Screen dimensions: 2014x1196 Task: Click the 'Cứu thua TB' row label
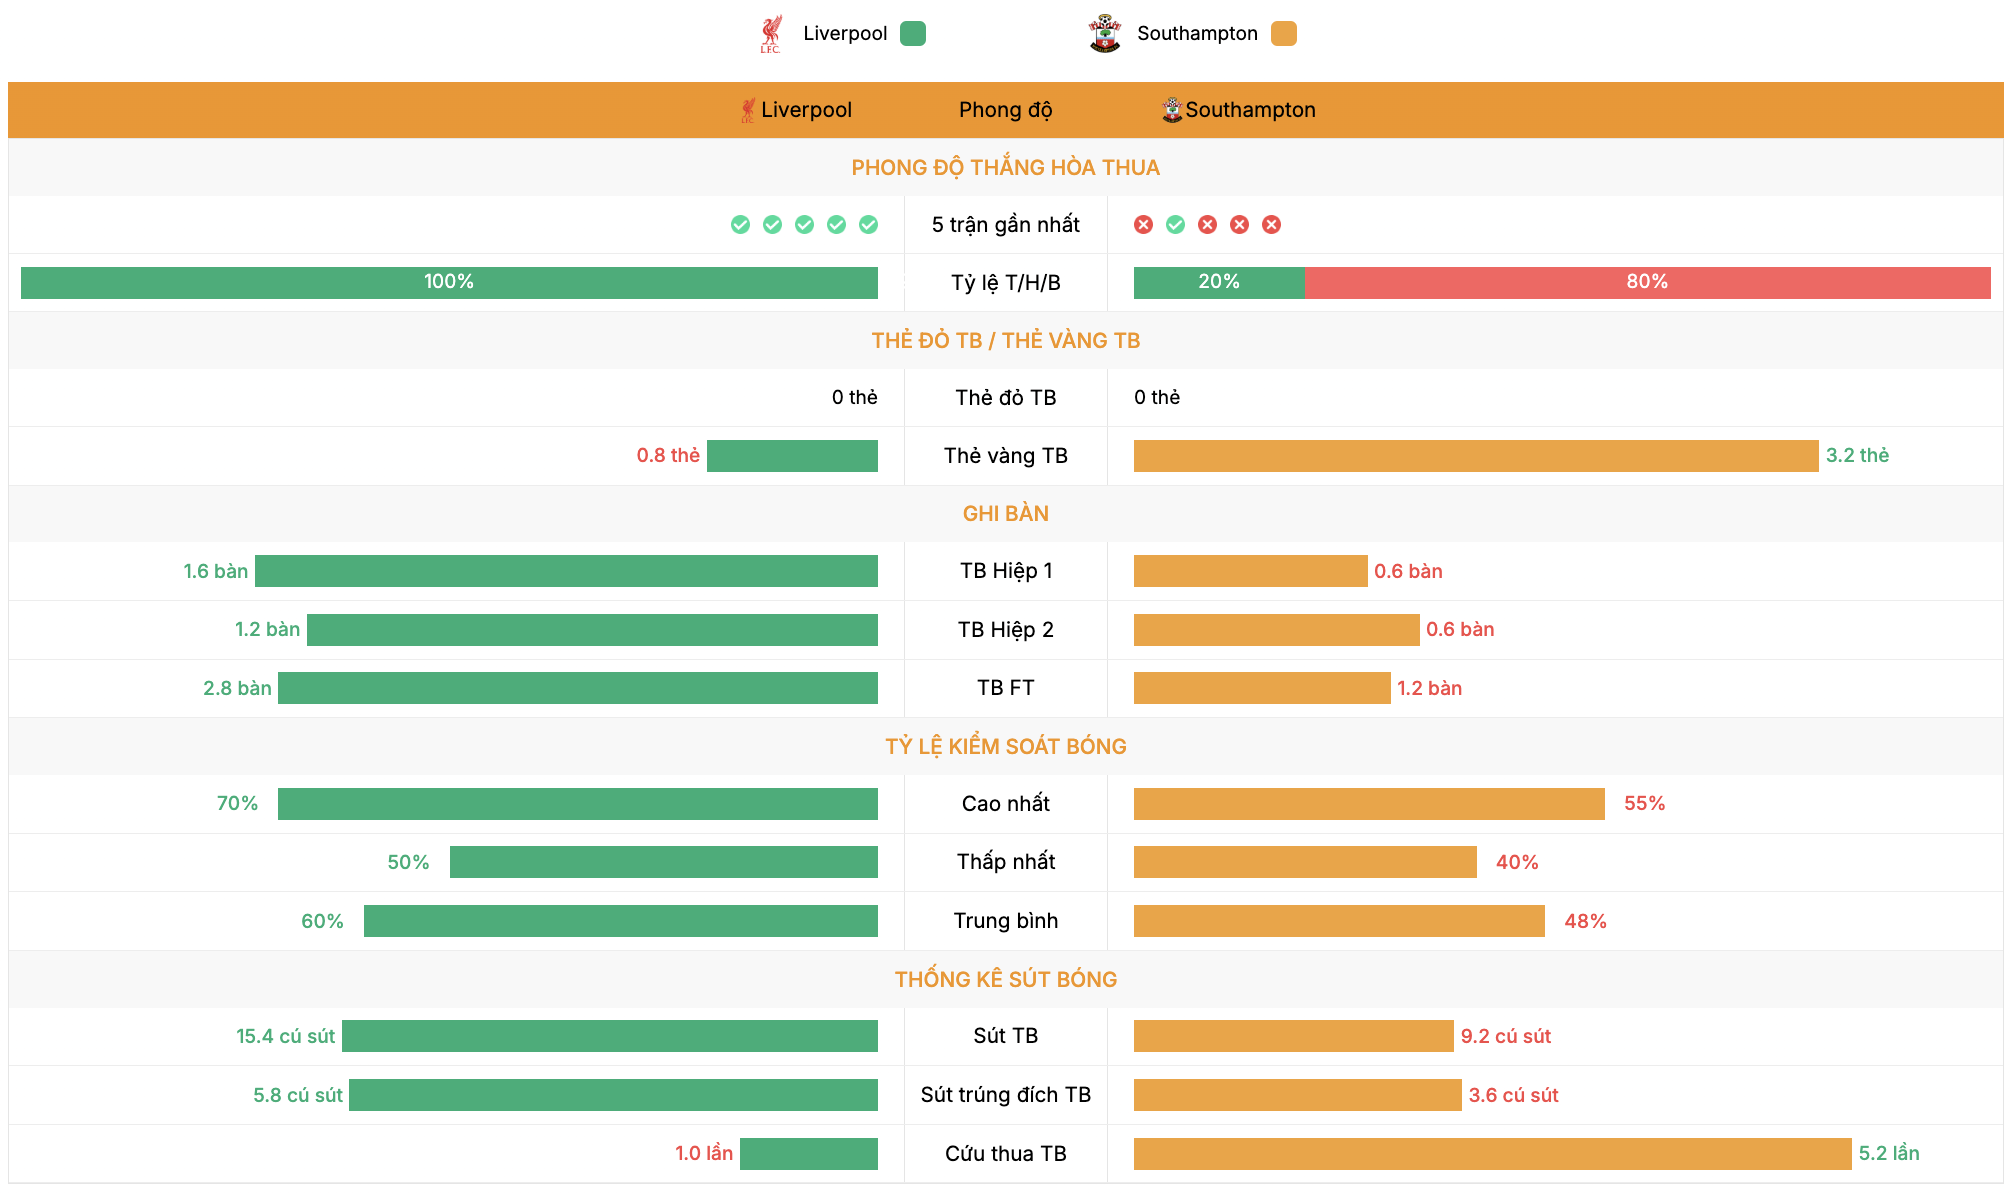coord(1005,1154)
